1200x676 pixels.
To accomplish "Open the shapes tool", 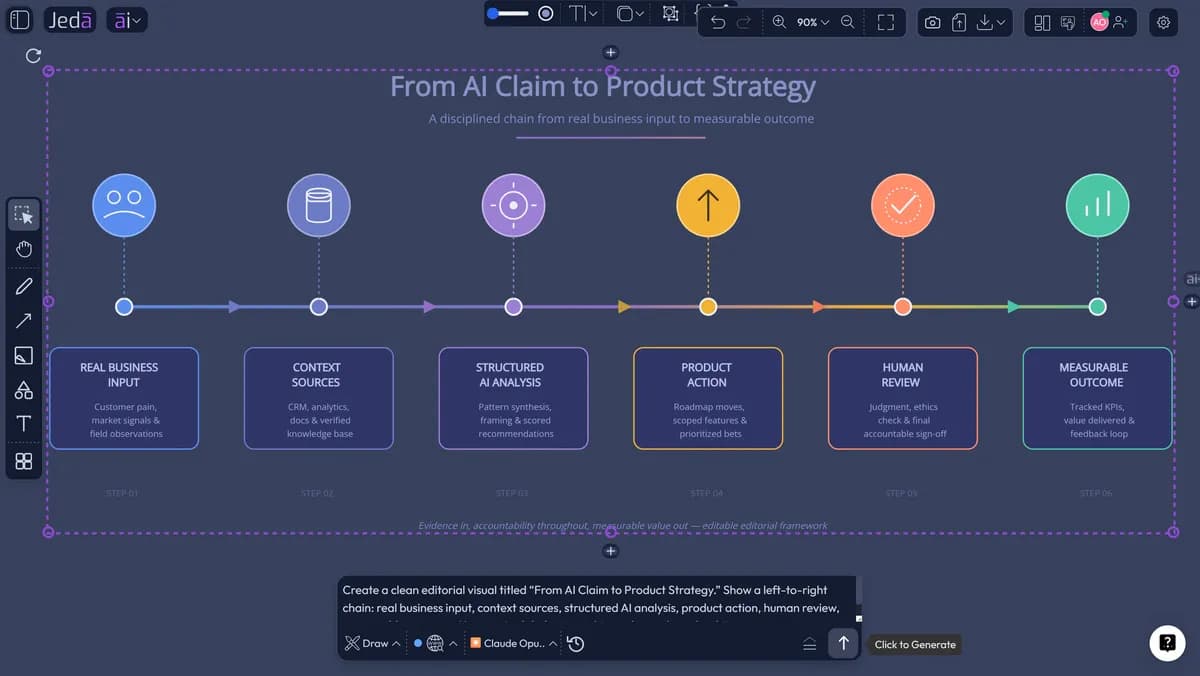I will 24,389.
